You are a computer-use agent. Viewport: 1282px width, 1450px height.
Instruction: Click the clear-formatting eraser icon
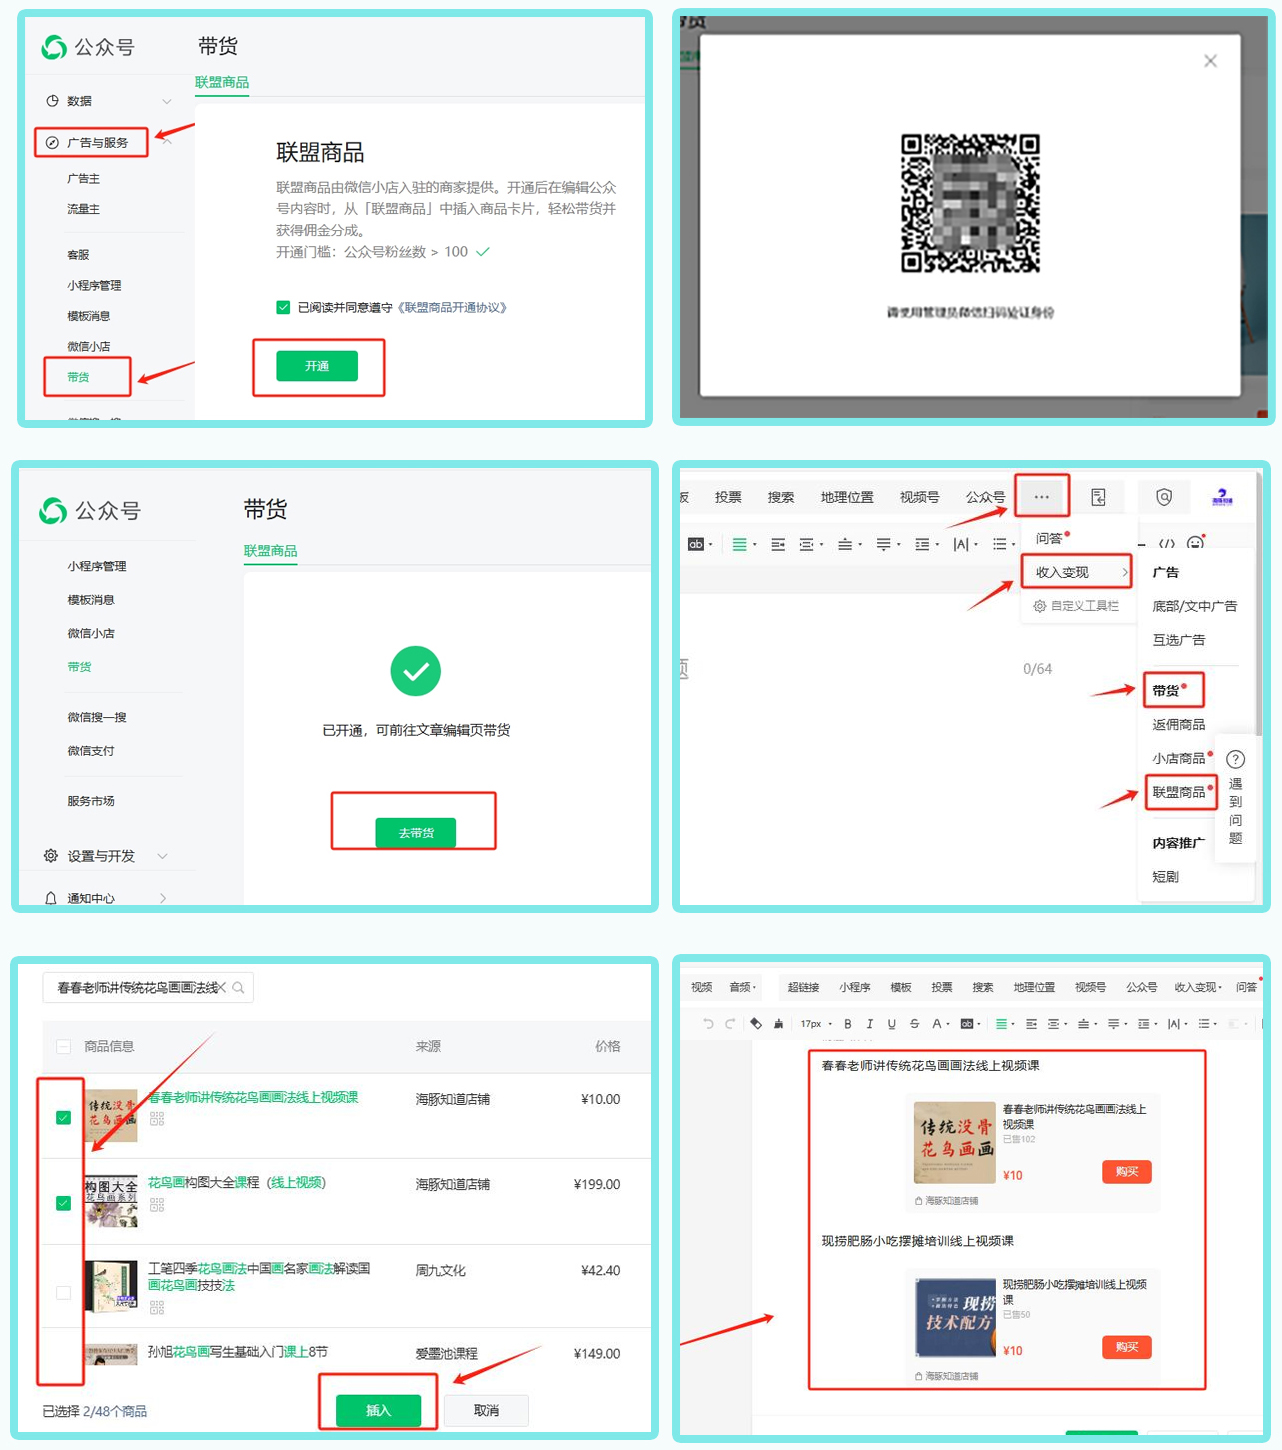coord(756,1024)
